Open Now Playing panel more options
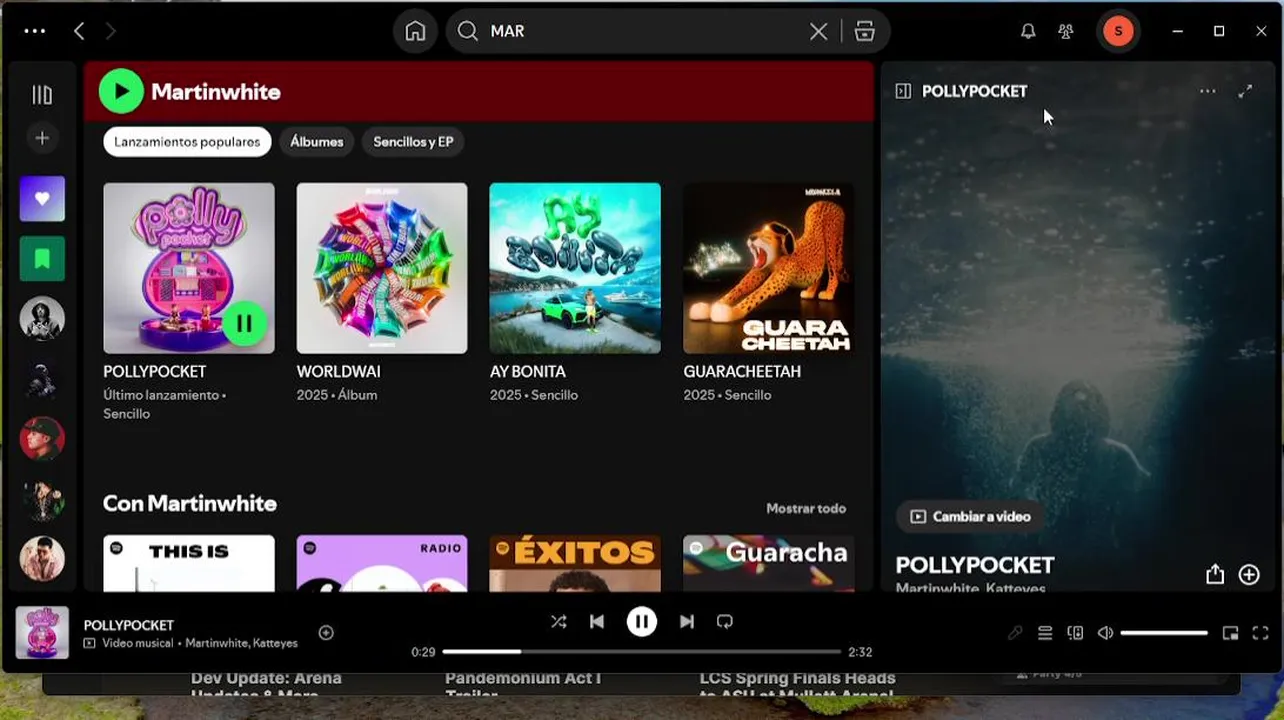Viewport: 1284px width, 720px height. [1208, 91]
